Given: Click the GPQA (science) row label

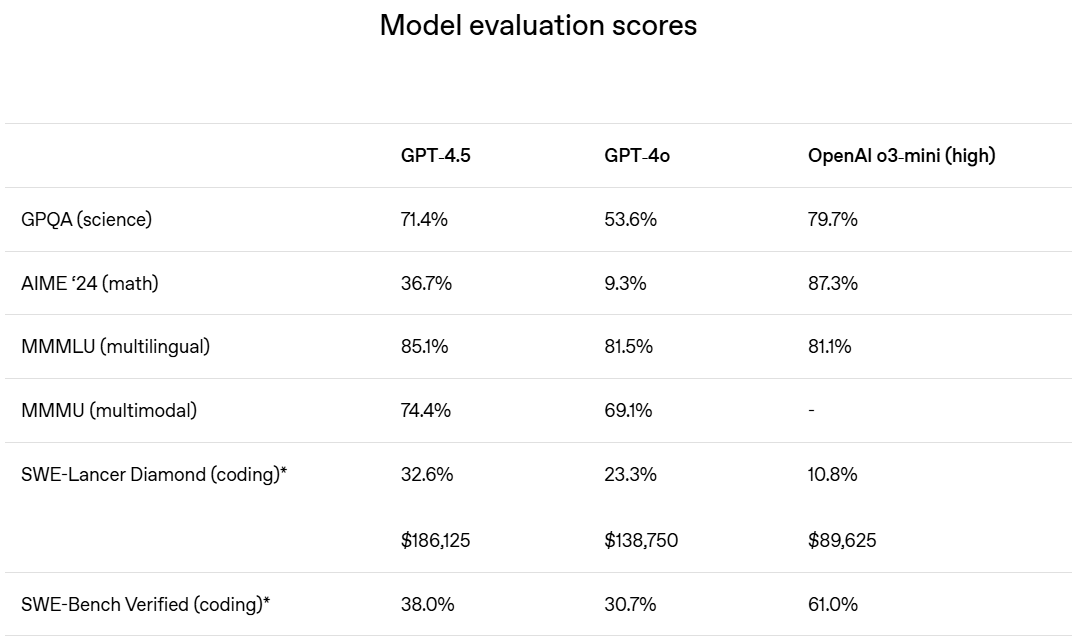Looking at the screenshot, I should pos(86,220).
